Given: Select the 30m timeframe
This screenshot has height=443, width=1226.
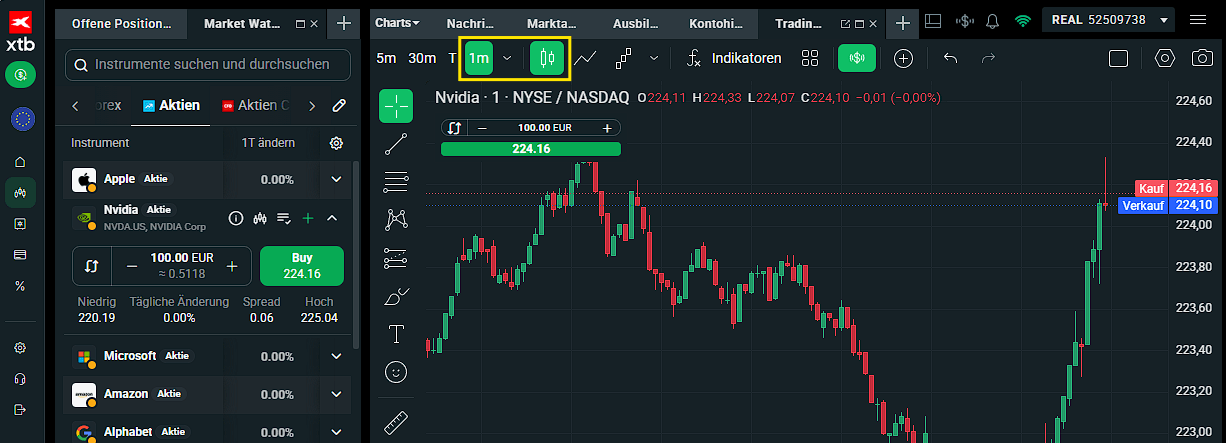Looking at the screenshot, I should (x=422, y=58).
